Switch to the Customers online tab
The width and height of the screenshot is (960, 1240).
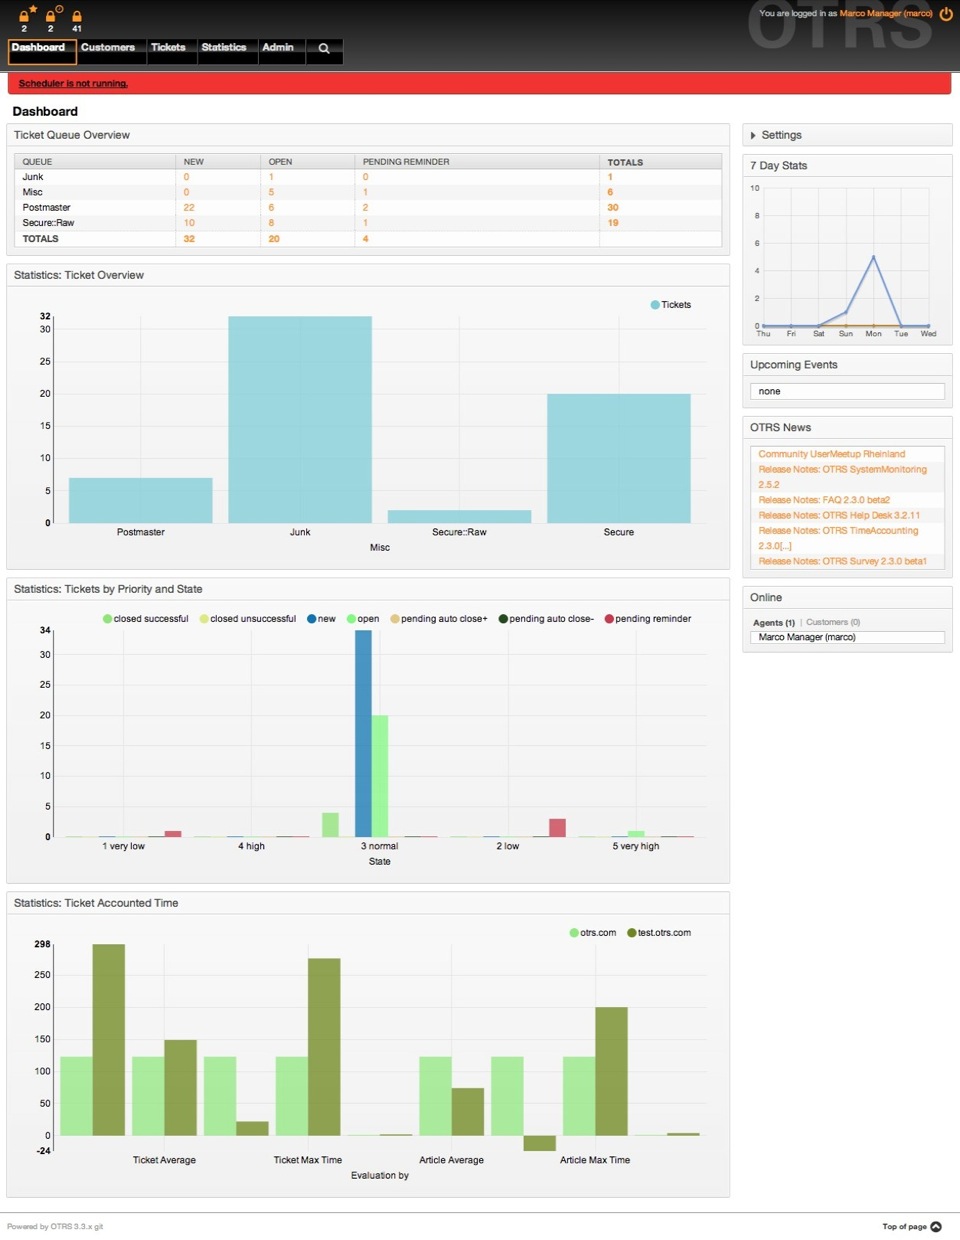pyautogui.click(x=833, y=622)
